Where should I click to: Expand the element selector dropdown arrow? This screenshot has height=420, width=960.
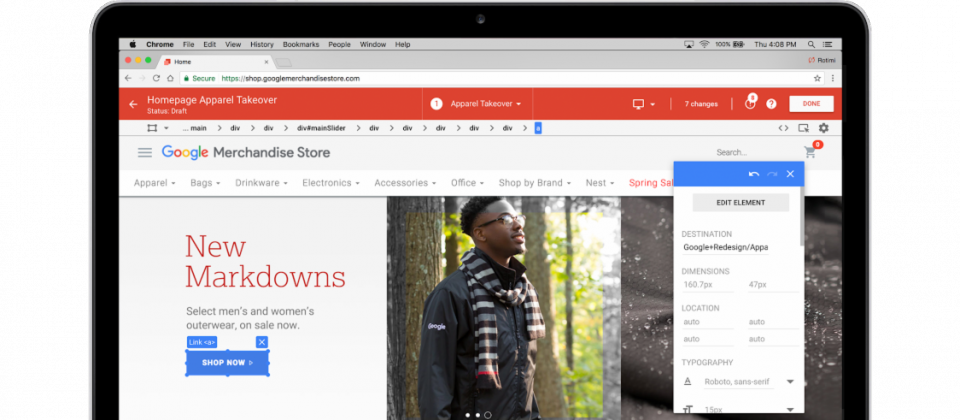point(166,129)
